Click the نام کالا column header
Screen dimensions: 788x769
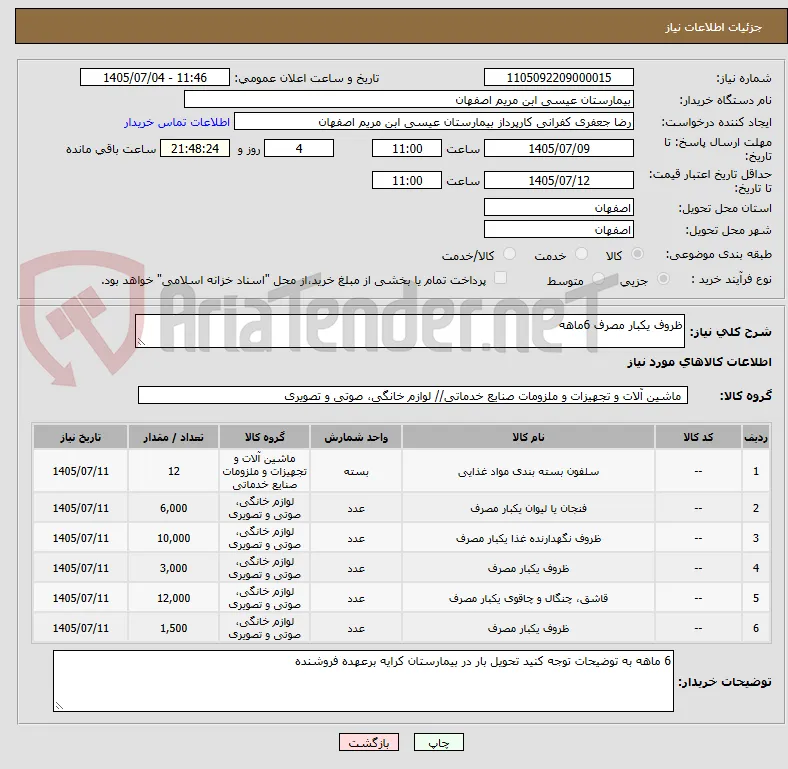click(x=528, y=437)
